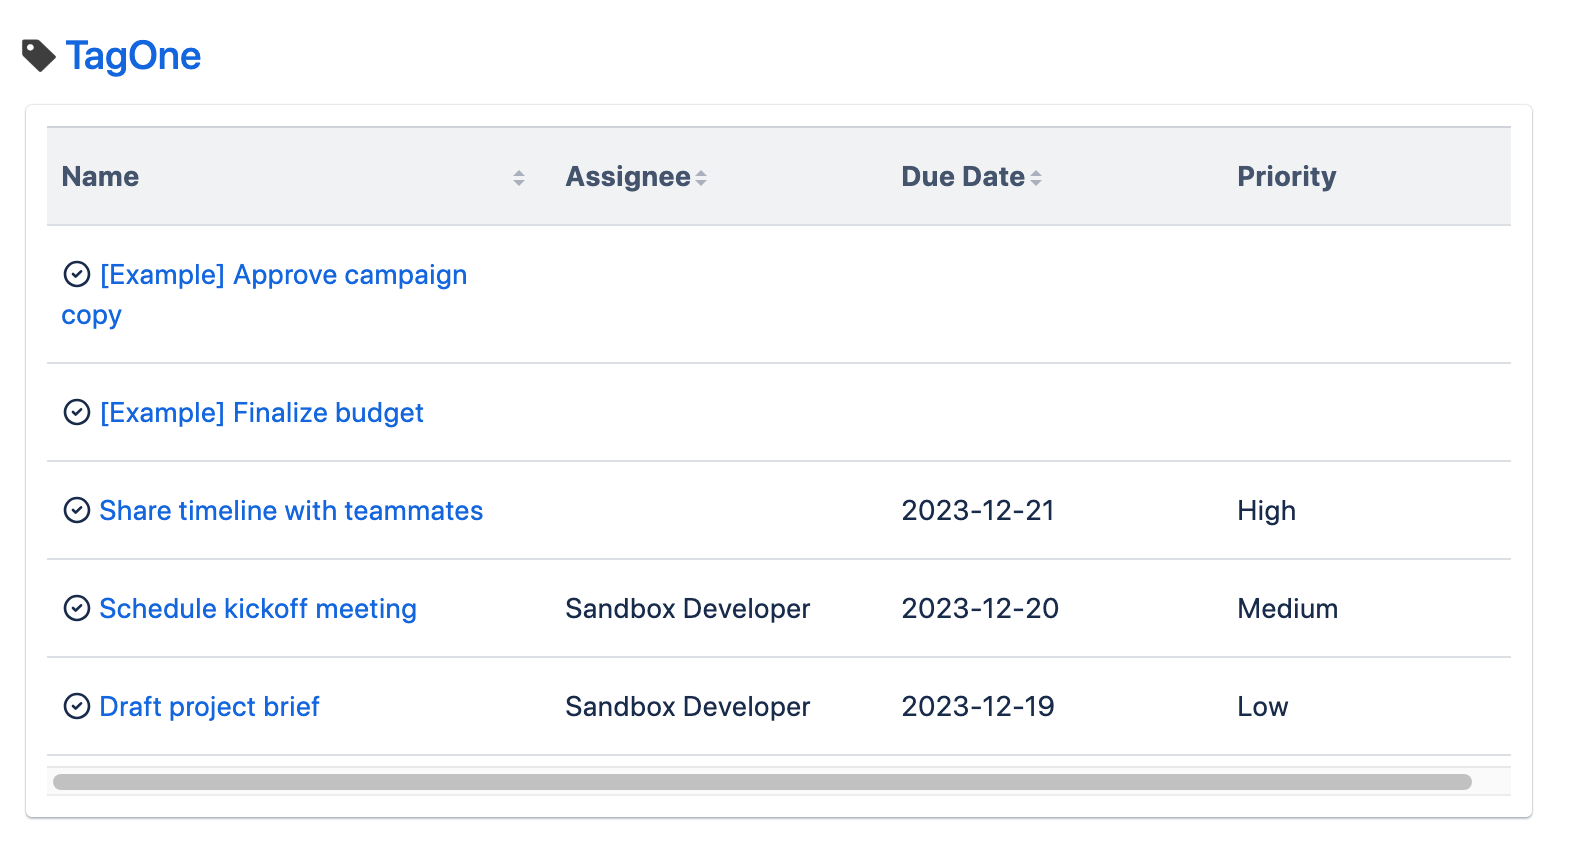
Task: Sort by Due Date using sort arrows
Action: point(1036,178)
